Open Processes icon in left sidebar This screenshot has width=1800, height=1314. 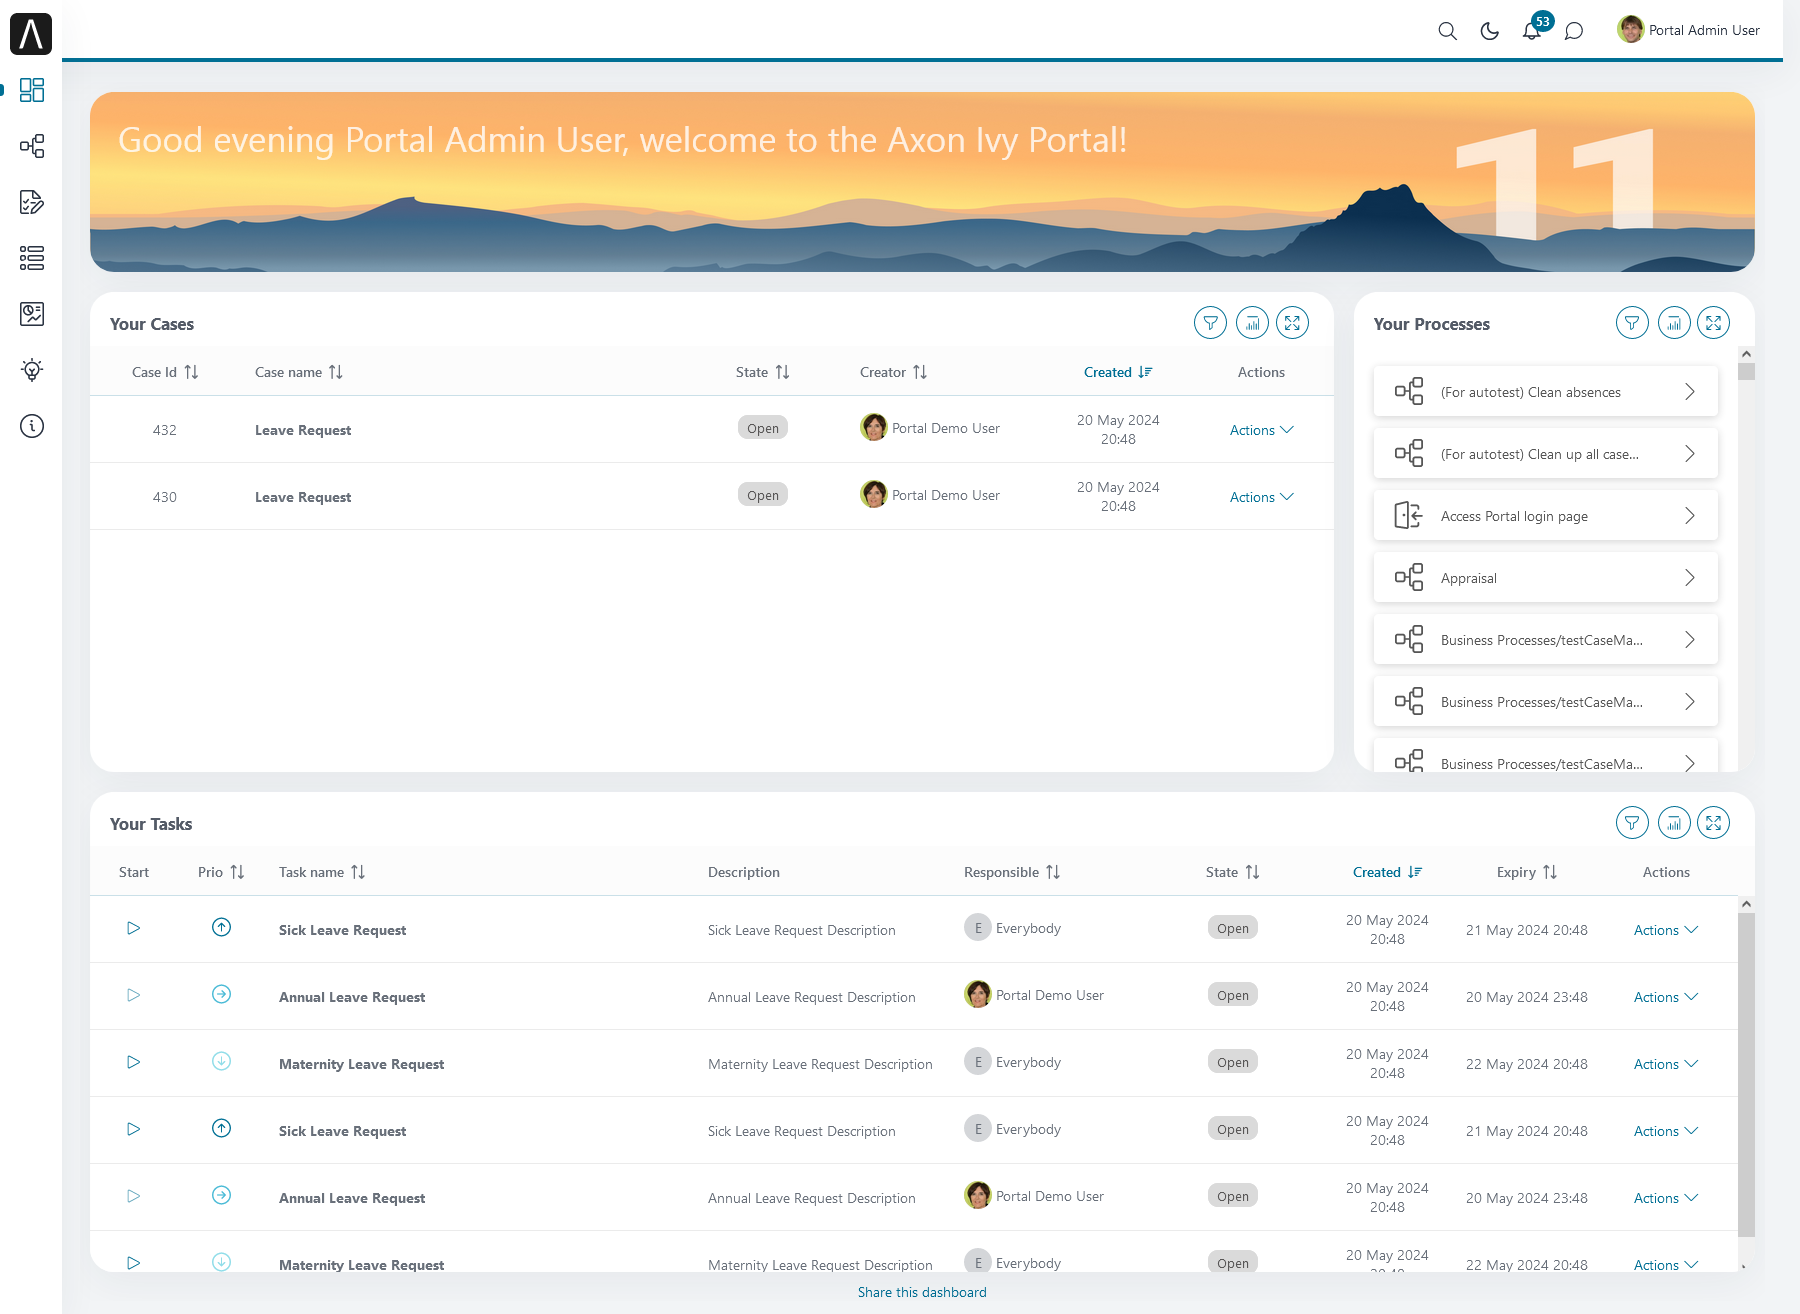[32, 146]
